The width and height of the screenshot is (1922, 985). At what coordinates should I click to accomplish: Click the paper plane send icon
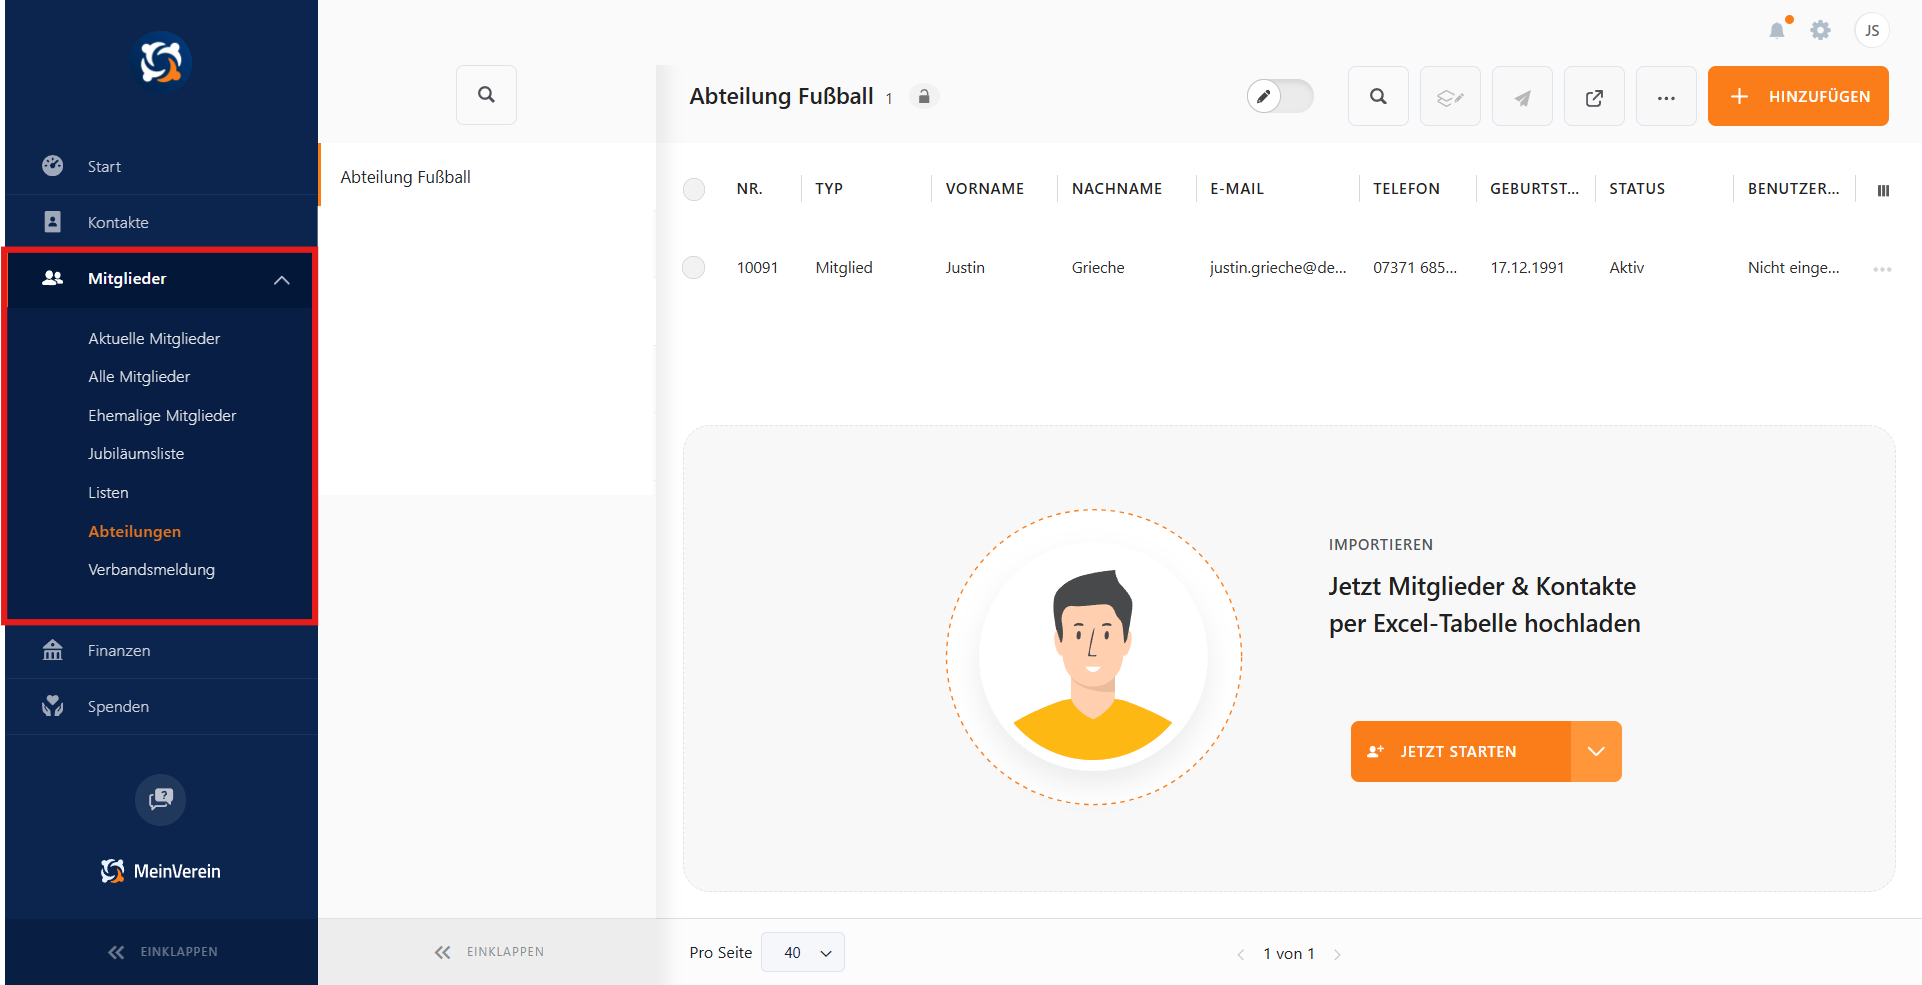click(x=1522, y=97)
